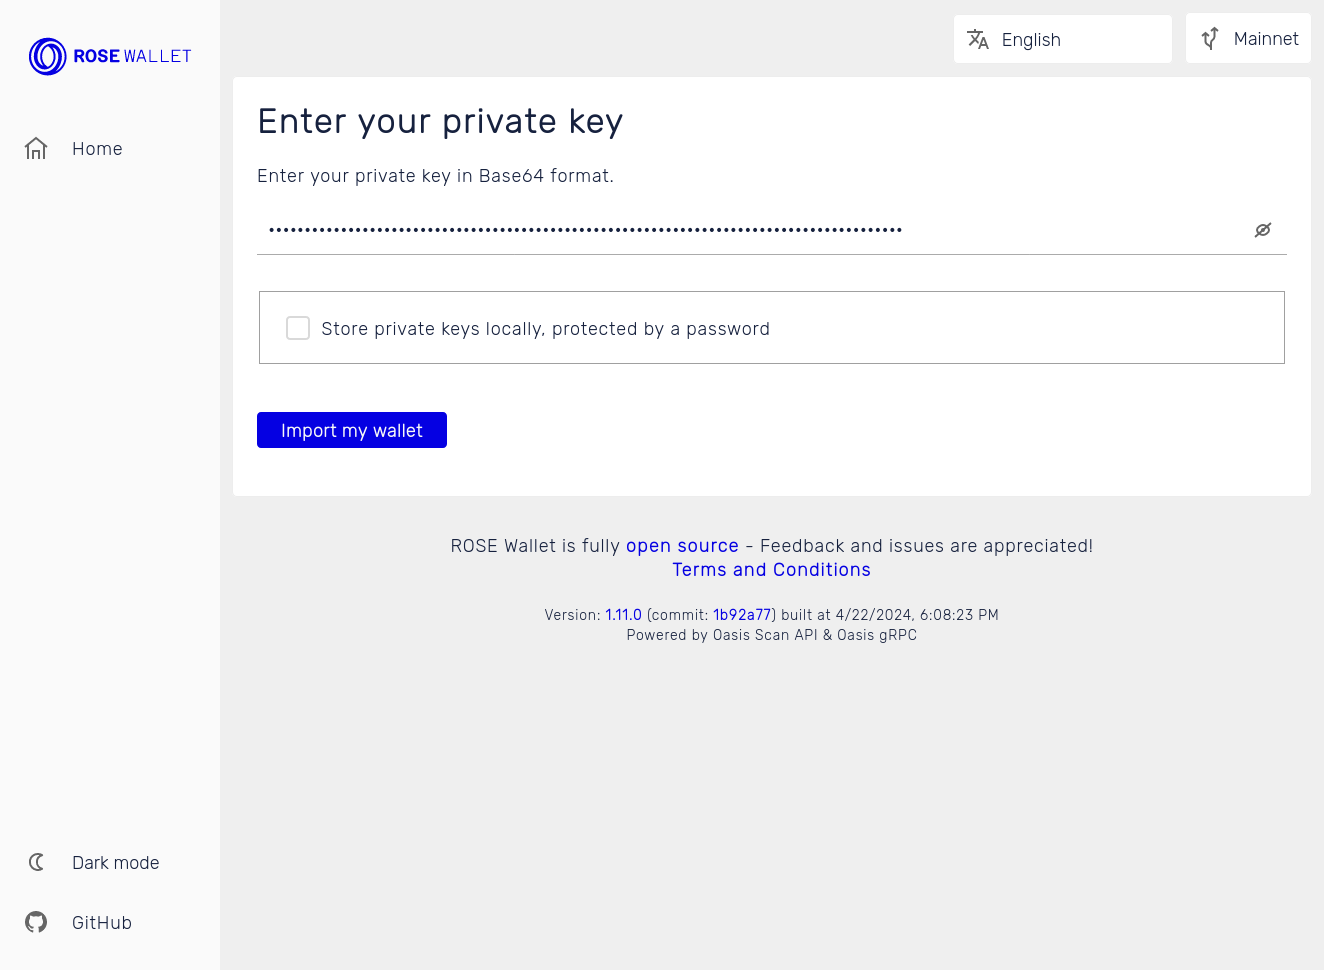This screenshot has width=1324, height=970.
Task: Navigate to Home in the sidebar
Action: [97, 148]
